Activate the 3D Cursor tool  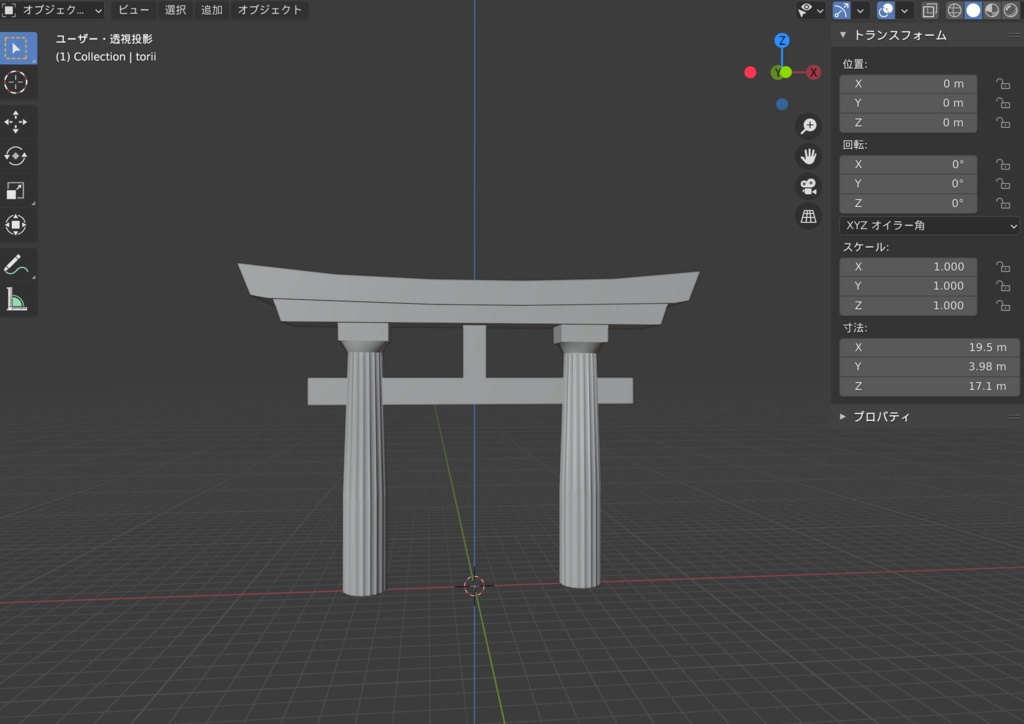16,82
